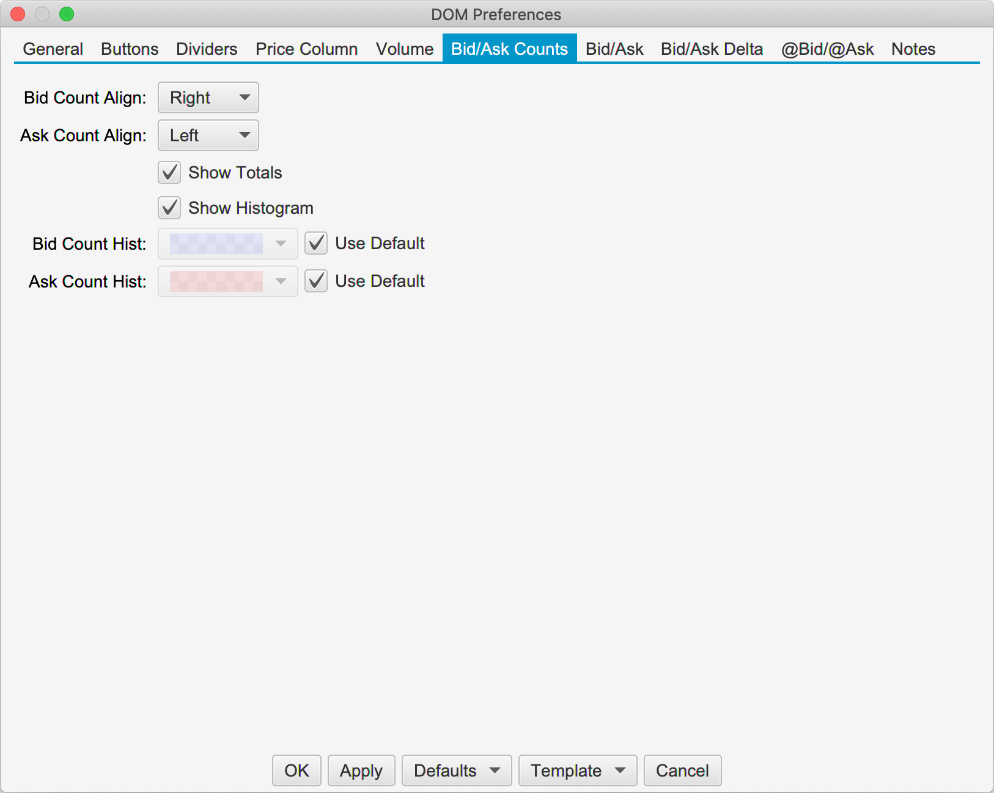Open the Bid Count Align dropdown
Screen dimensions: 994x793
[x=208, y=98]
